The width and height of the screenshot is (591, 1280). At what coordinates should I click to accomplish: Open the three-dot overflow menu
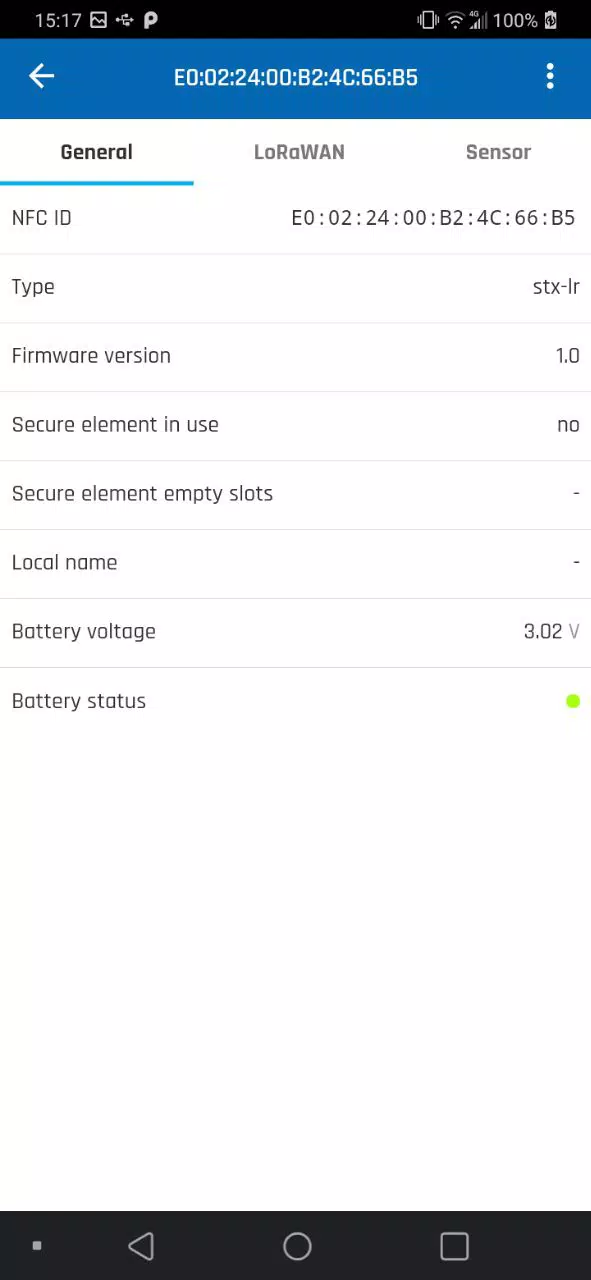[550, 76]
